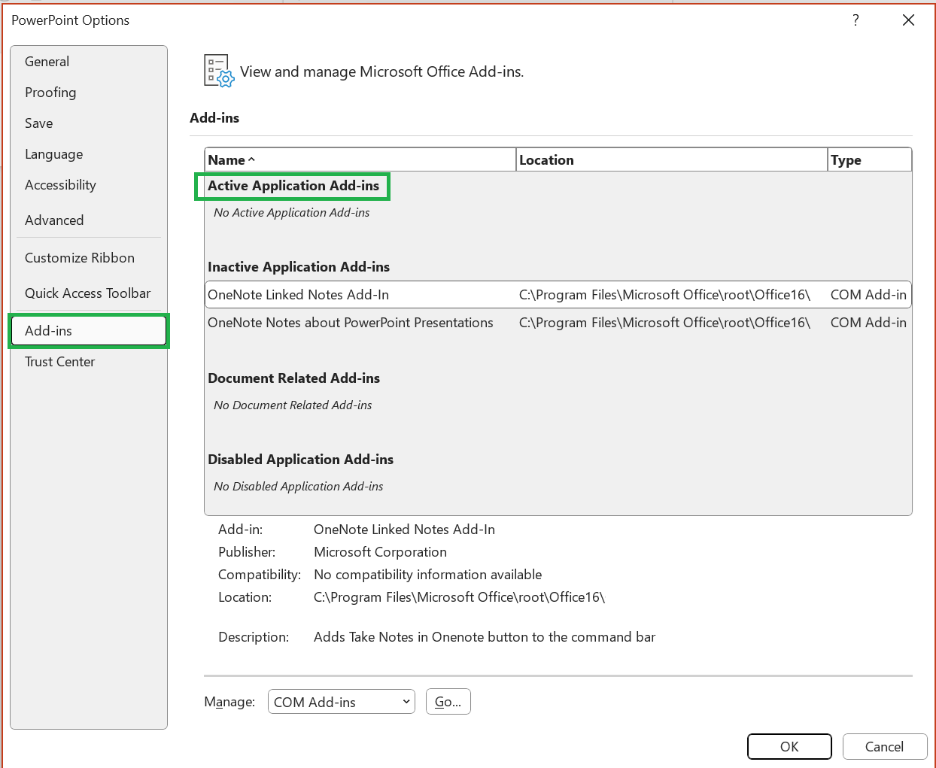Click the COM Add-in type for Linked Notes
The height and width of the screenshot is (768, 936).
869,295
